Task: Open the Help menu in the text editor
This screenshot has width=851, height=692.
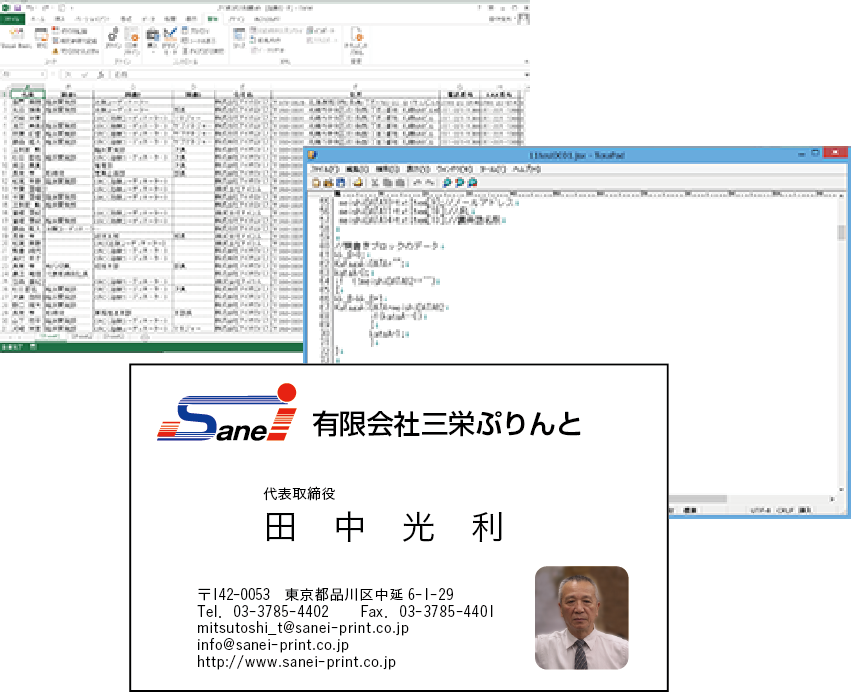Action: point(526,169)
